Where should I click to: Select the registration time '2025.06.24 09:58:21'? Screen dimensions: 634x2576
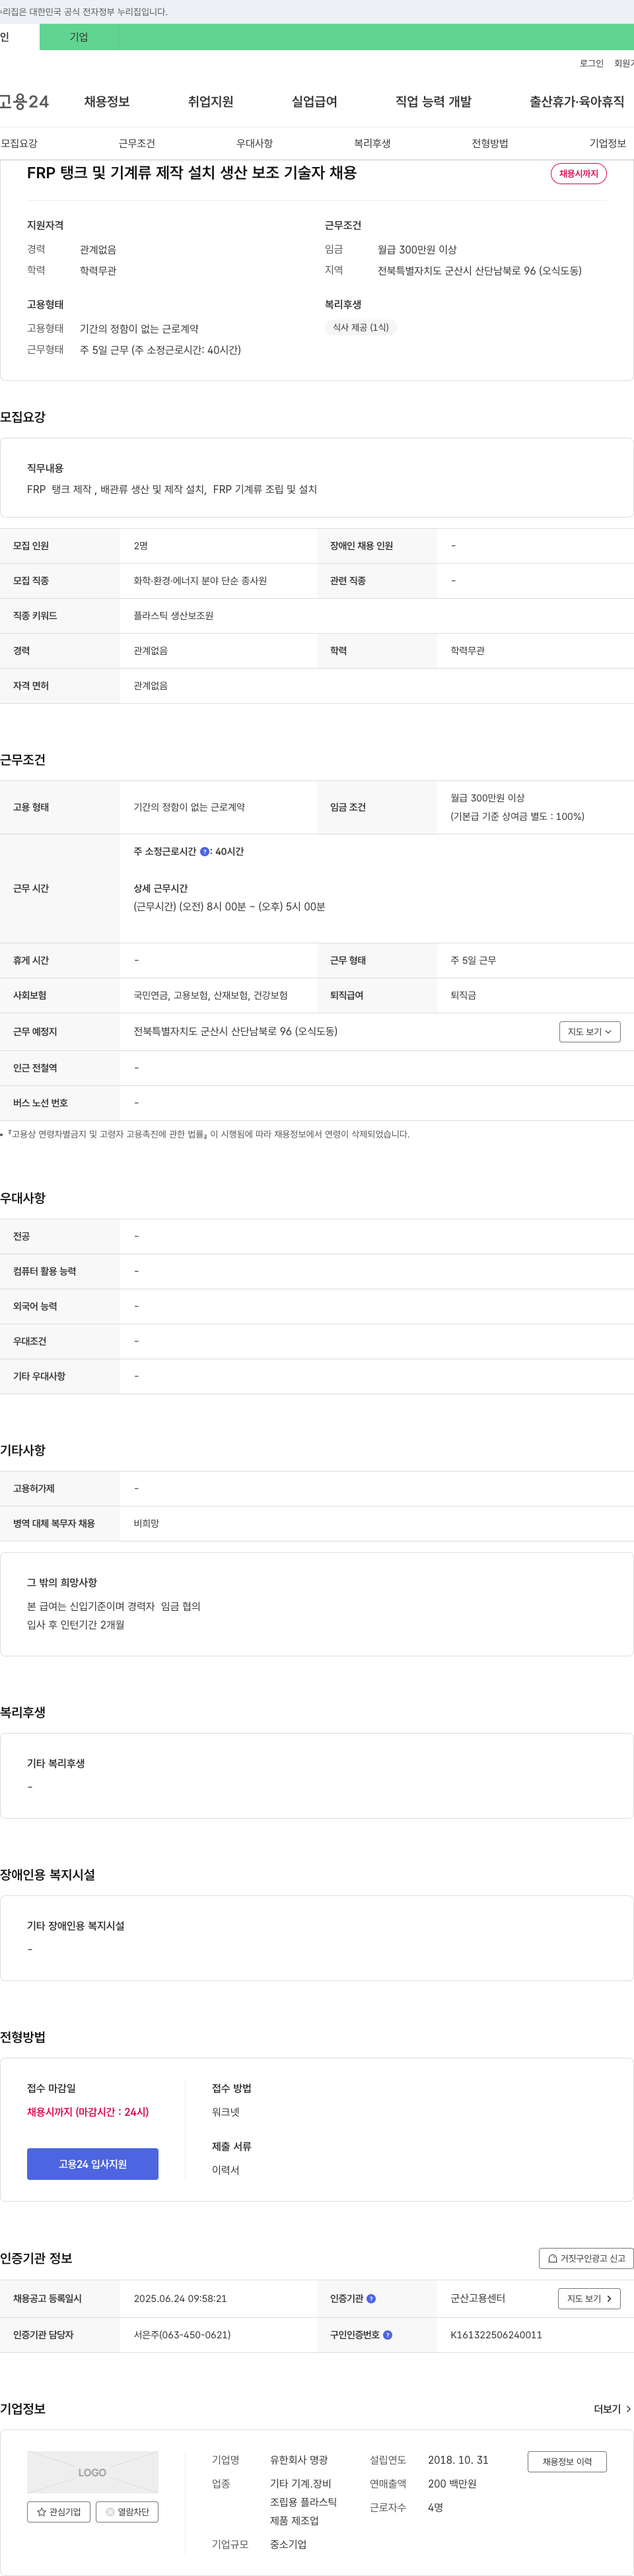click(180, 2298)
